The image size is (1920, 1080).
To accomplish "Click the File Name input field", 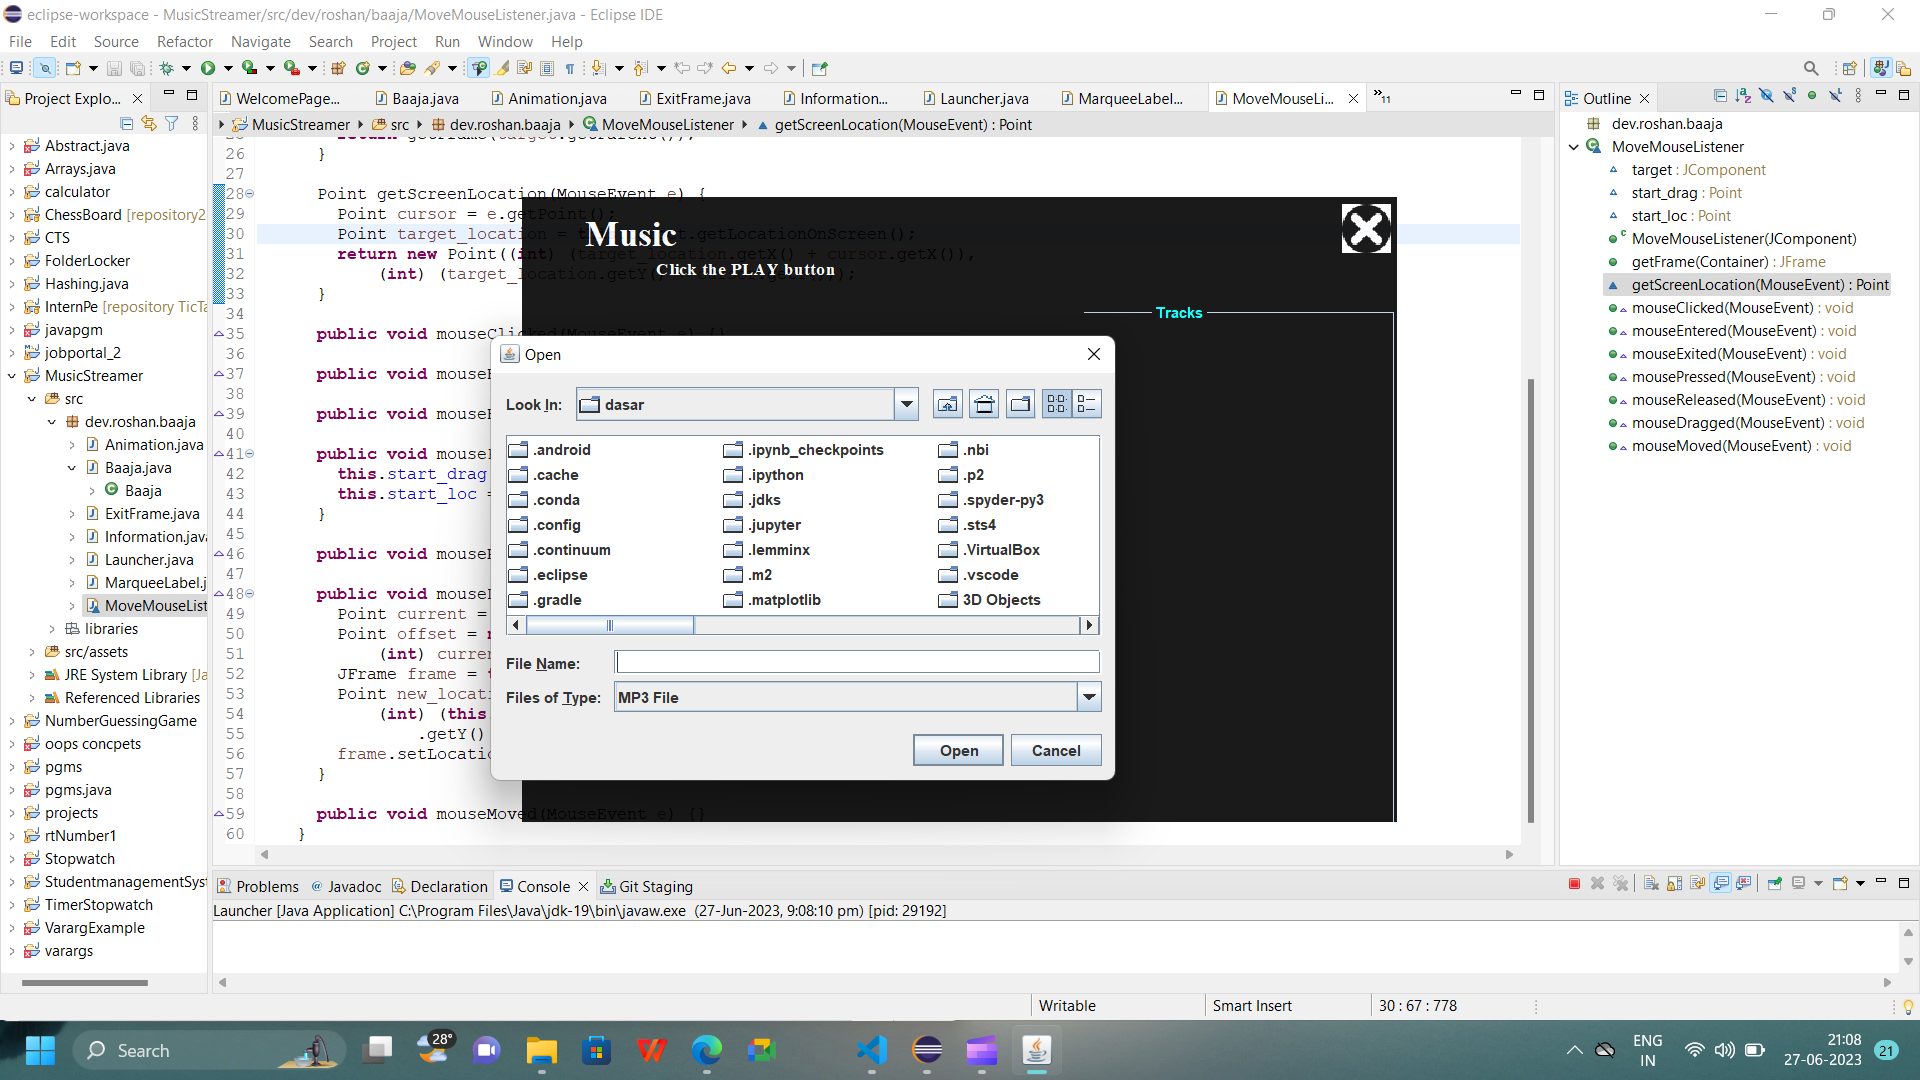I will (x=857, y=662).
